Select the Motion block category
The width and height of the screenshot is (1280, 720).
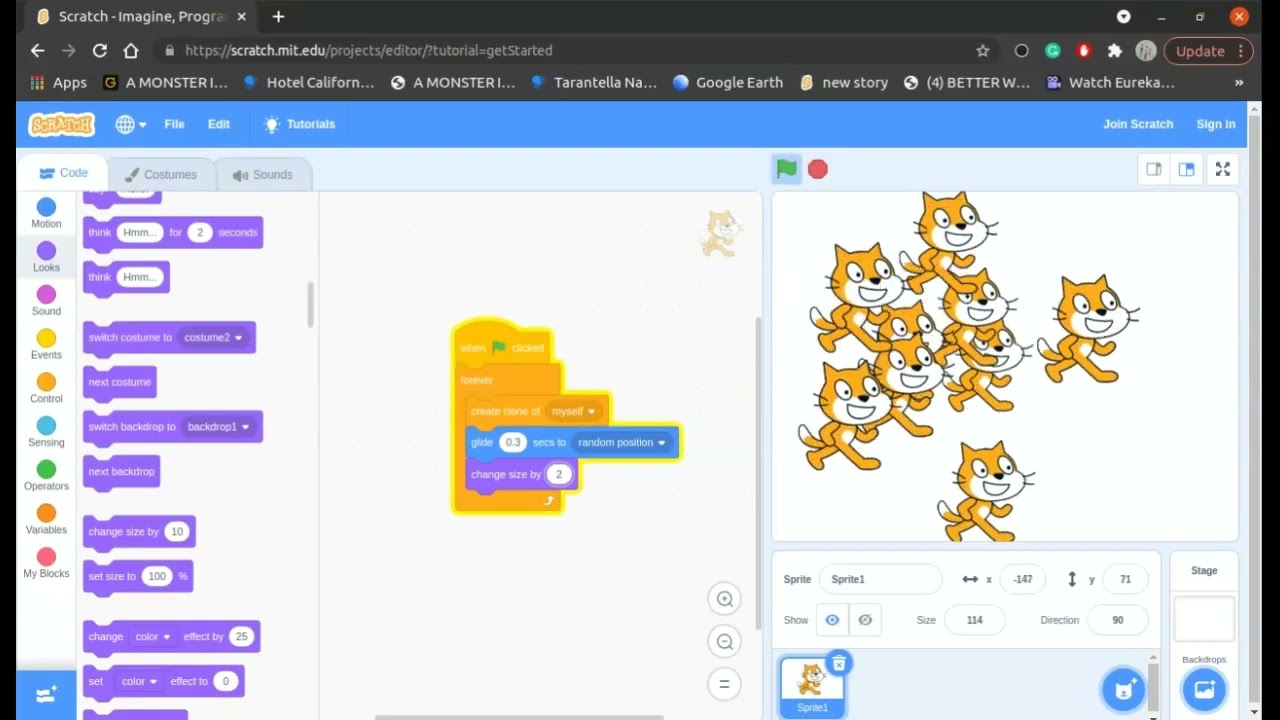tap(46, 213)
